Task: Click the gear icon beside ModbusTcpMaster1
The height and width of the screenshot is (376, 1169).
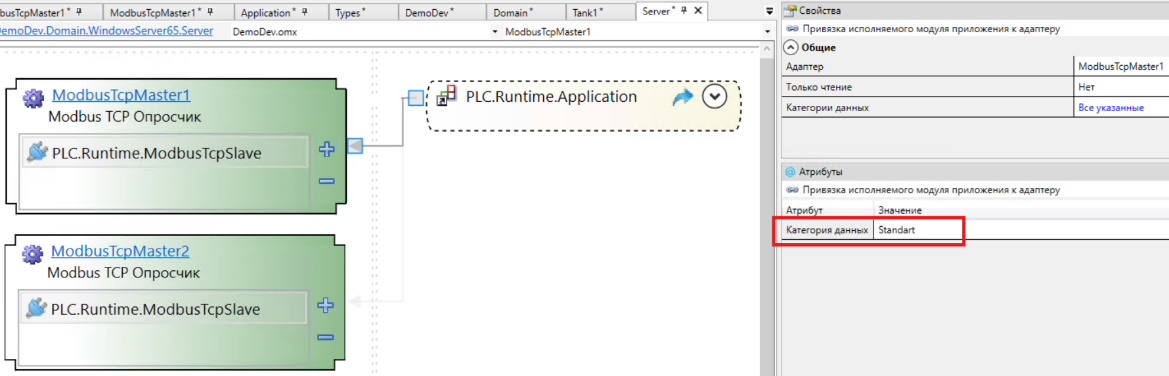Action: [34, 98]
